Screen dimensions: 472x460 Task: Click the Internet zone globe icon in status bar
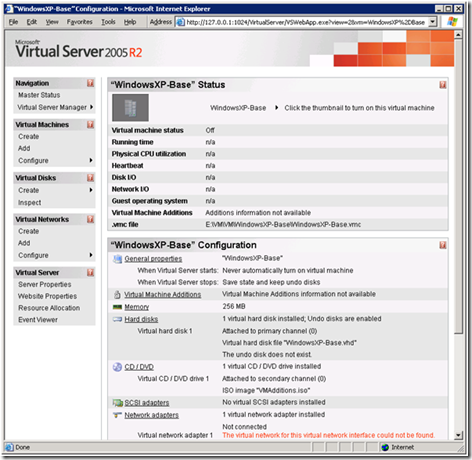click(x=385, y=447)
